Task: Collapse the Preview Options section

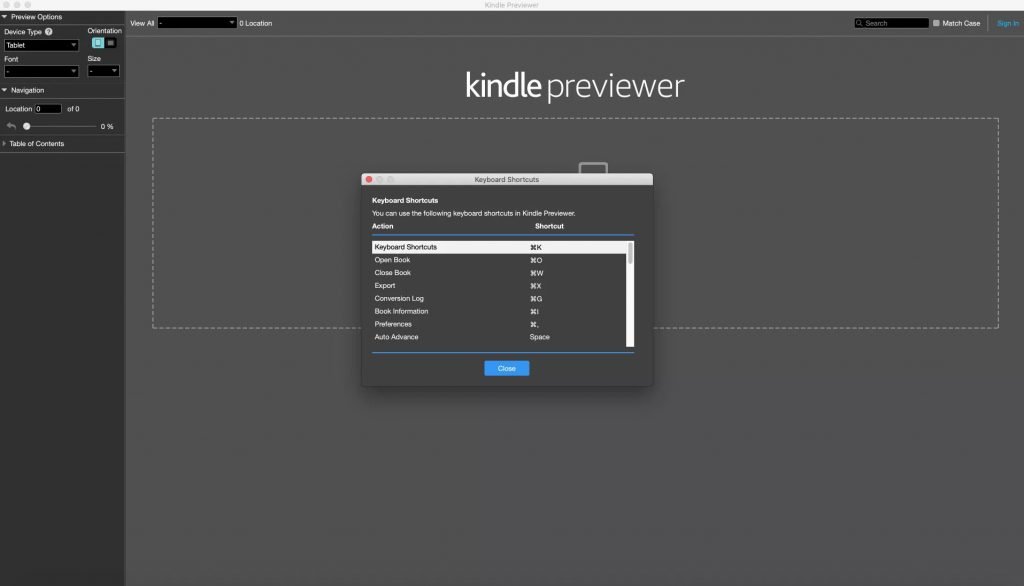Action: click(5, 17)
